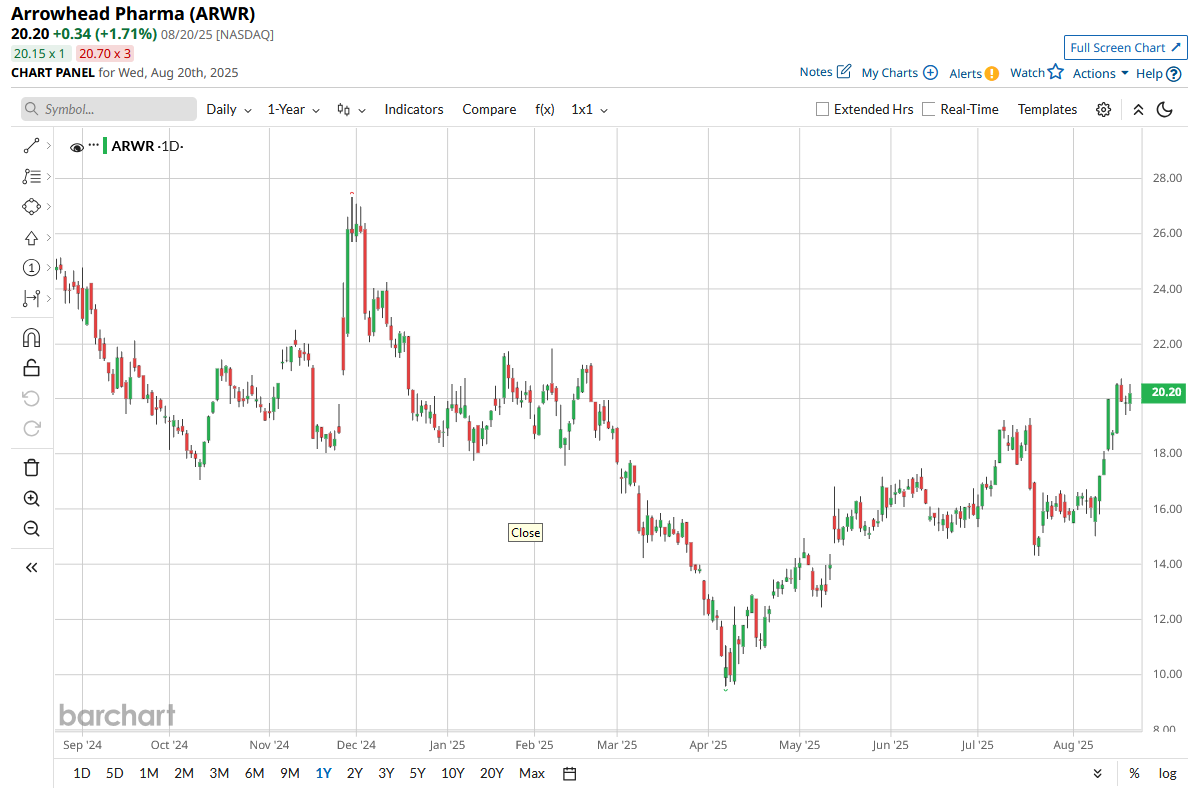This screenshot has width=1201, height=805.
Task: Expand the annotation tool options arrow
Action: (48, 268)
